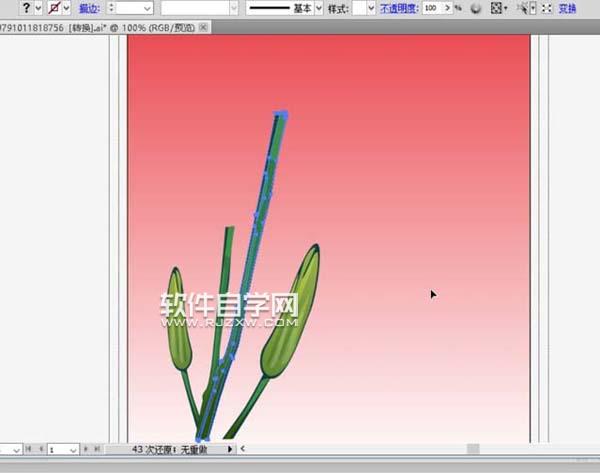Expand the opacity slider arrow

coord(447,8)
